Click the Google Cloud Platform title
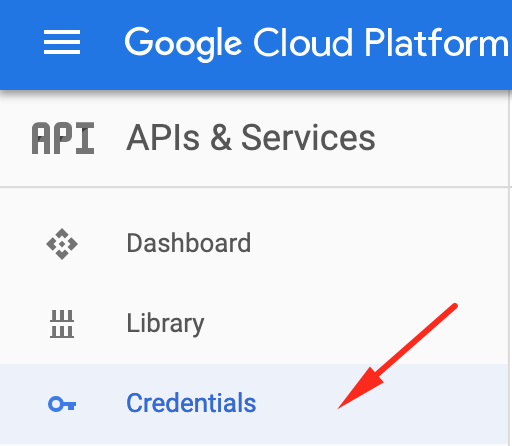The height and width of the screenshot is (446, 512). click(x=317, y=43)
